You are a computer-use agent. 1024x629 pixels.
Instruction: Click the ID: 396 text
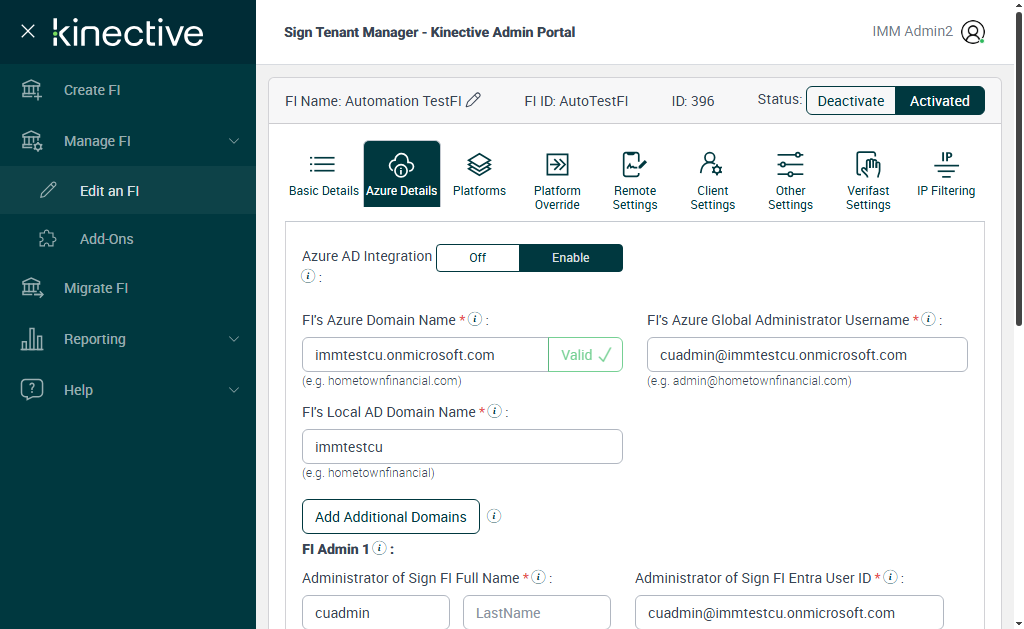point(693,101)
